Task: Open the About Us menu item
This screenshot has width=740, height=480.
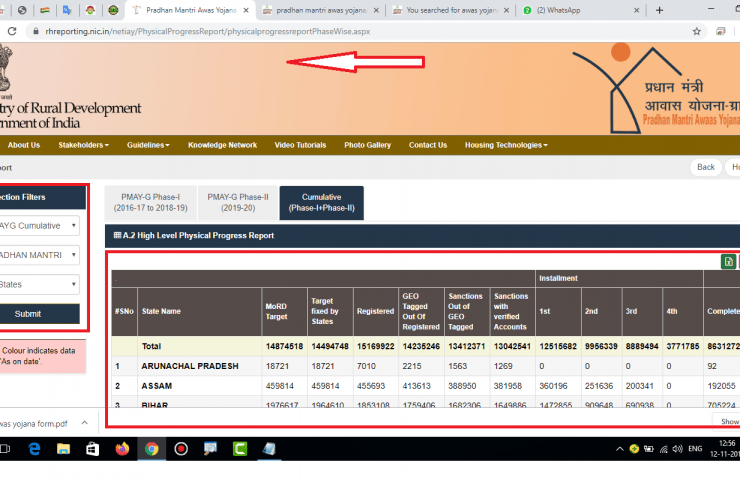Action: tap(24, 145)
